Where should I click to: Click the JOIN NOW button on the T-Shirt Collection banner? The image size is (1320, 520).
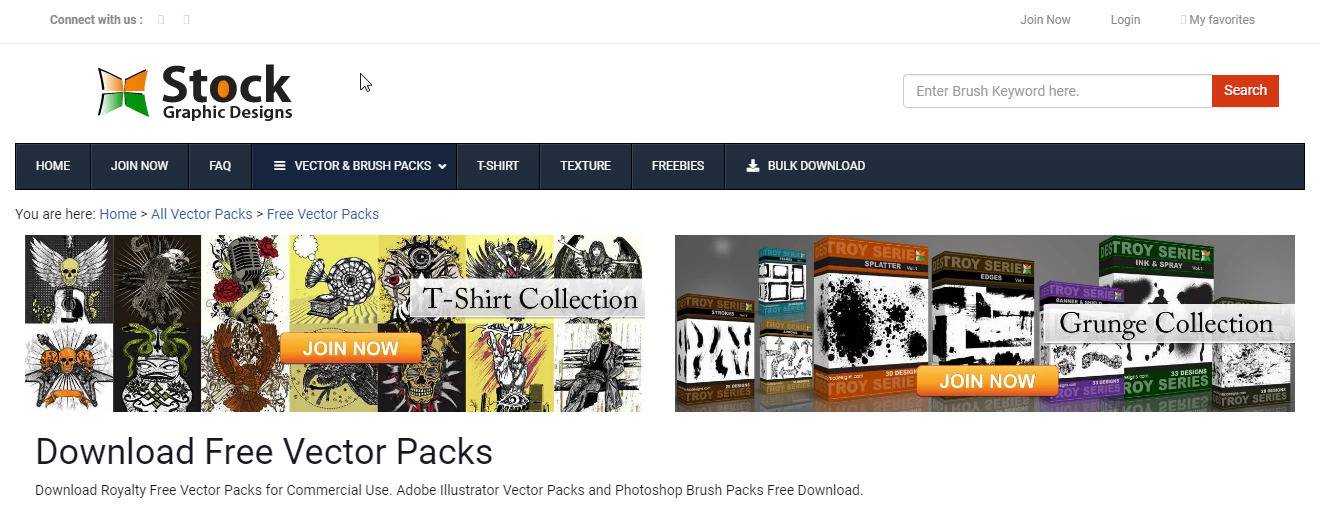(x=350, y=348)
